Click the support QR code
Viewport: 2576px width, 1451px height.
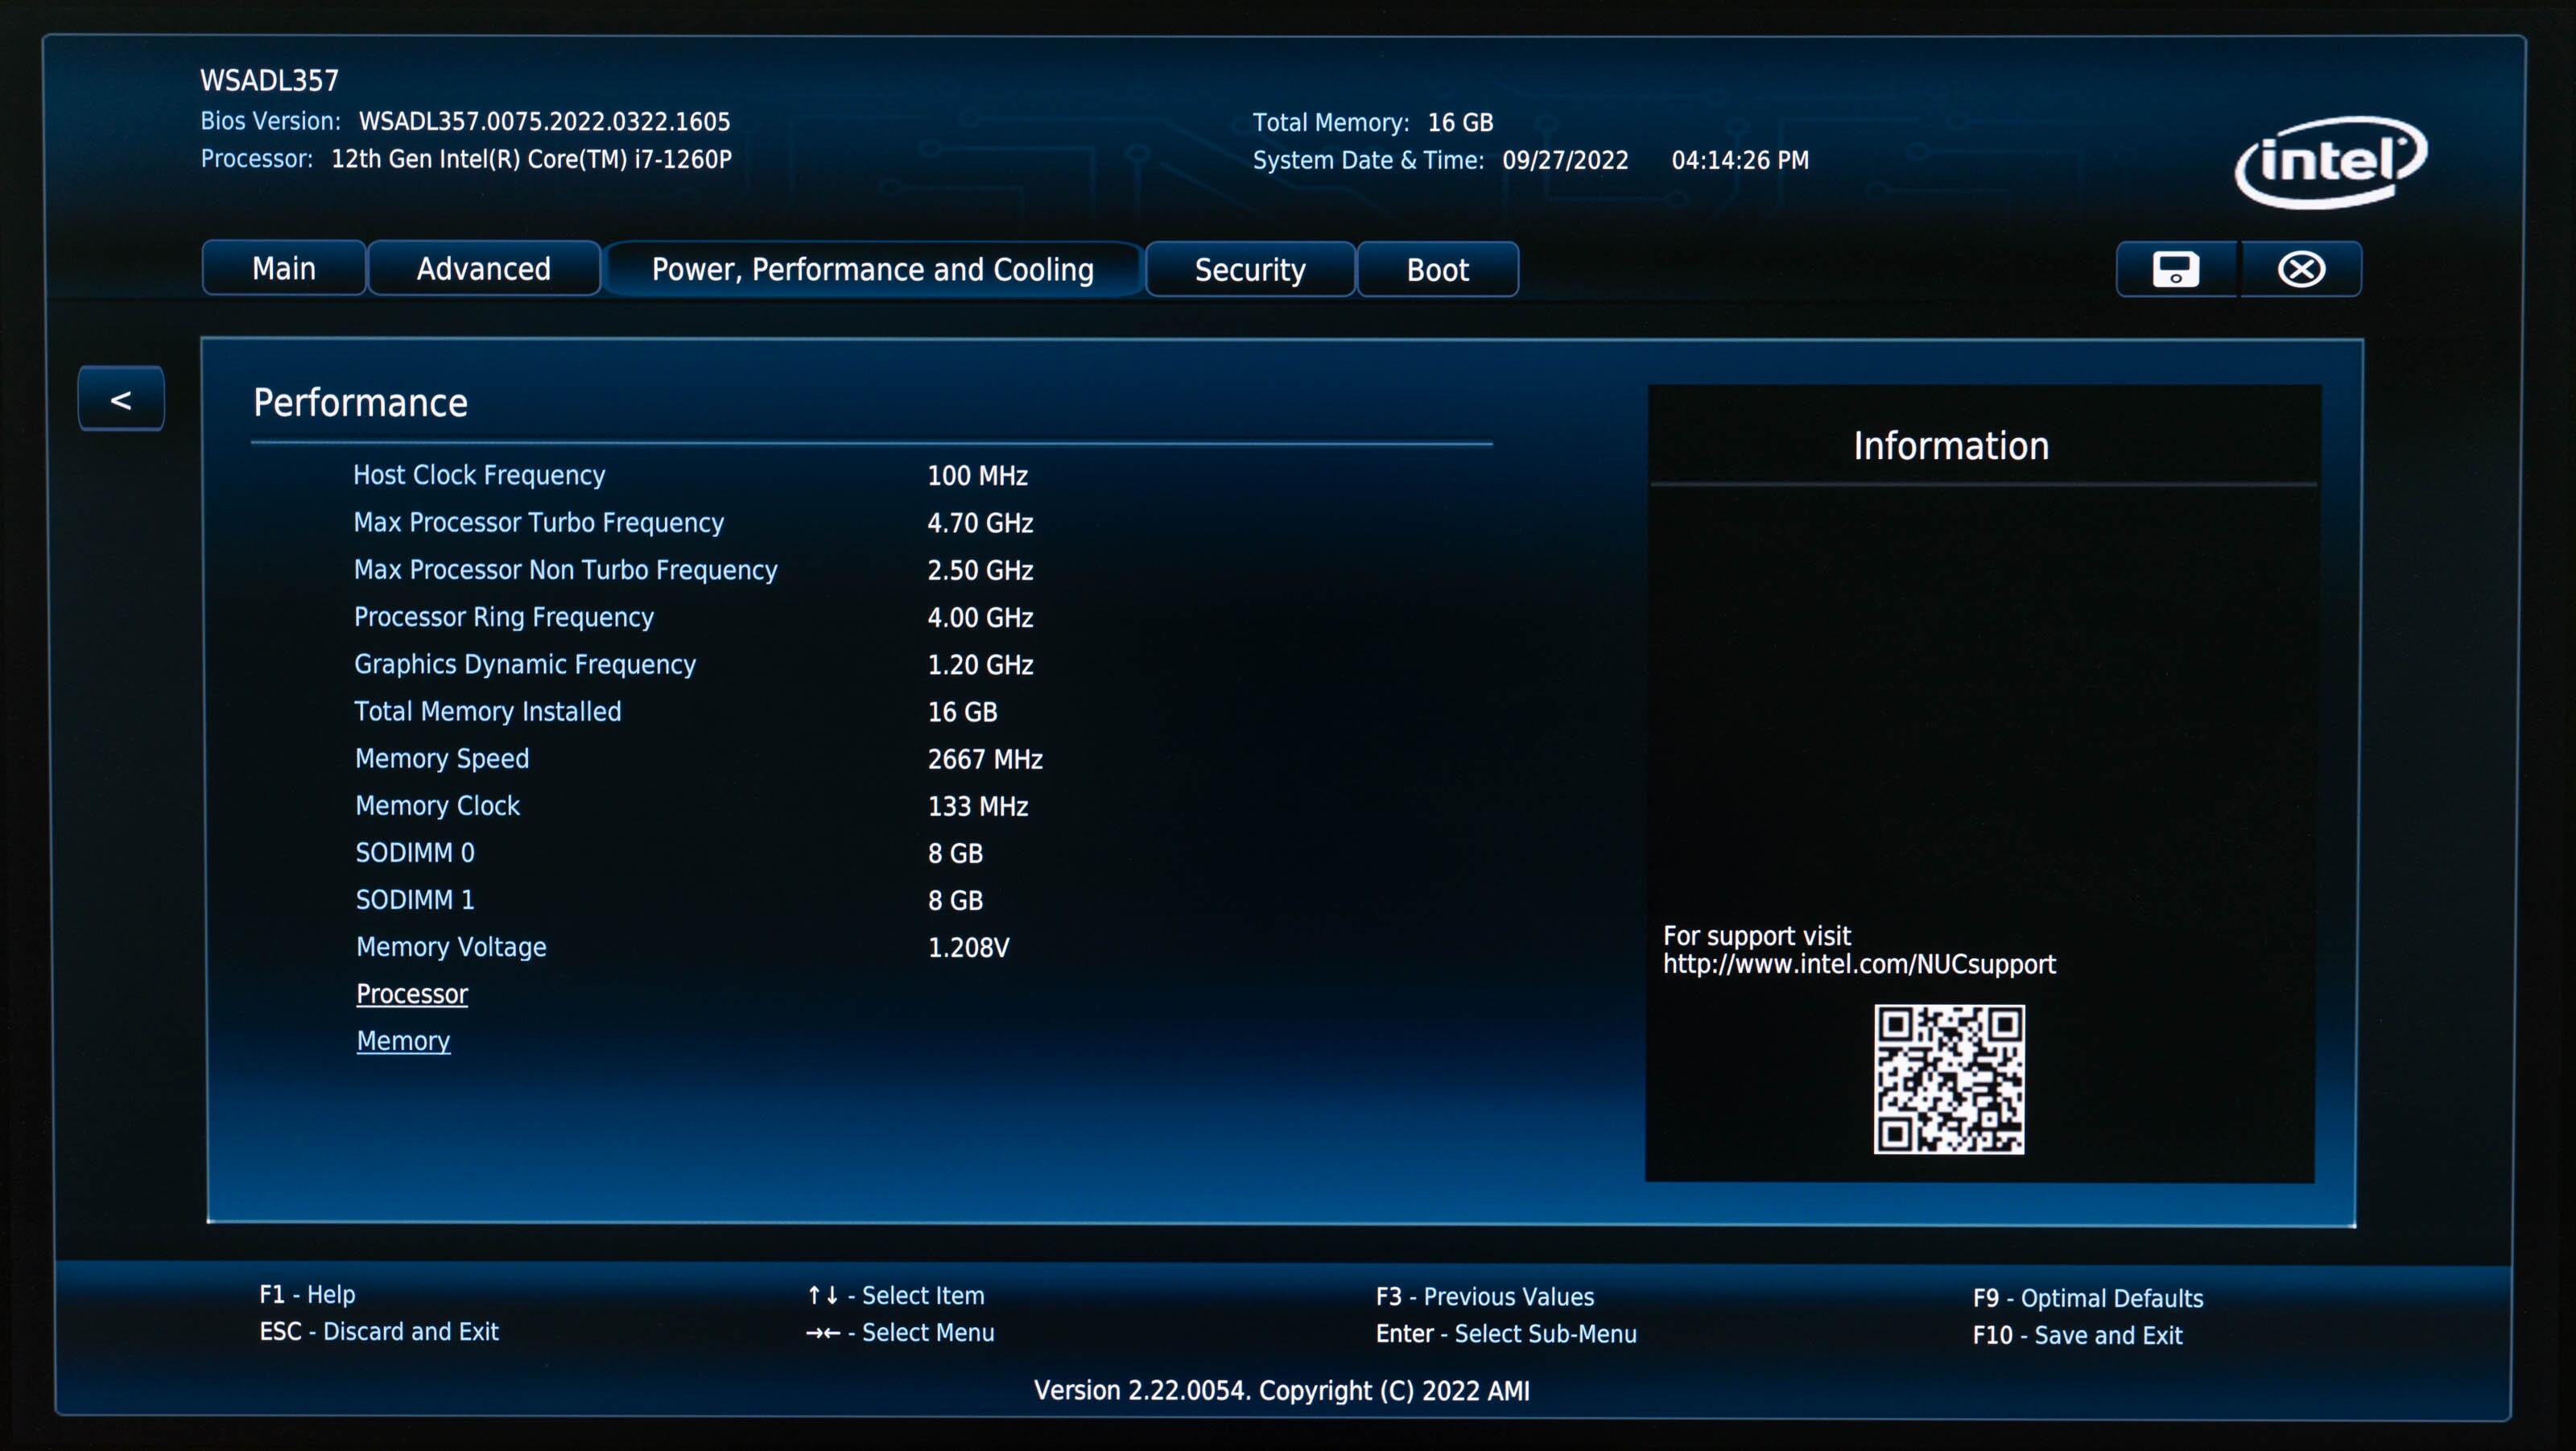point(1948,1079)
